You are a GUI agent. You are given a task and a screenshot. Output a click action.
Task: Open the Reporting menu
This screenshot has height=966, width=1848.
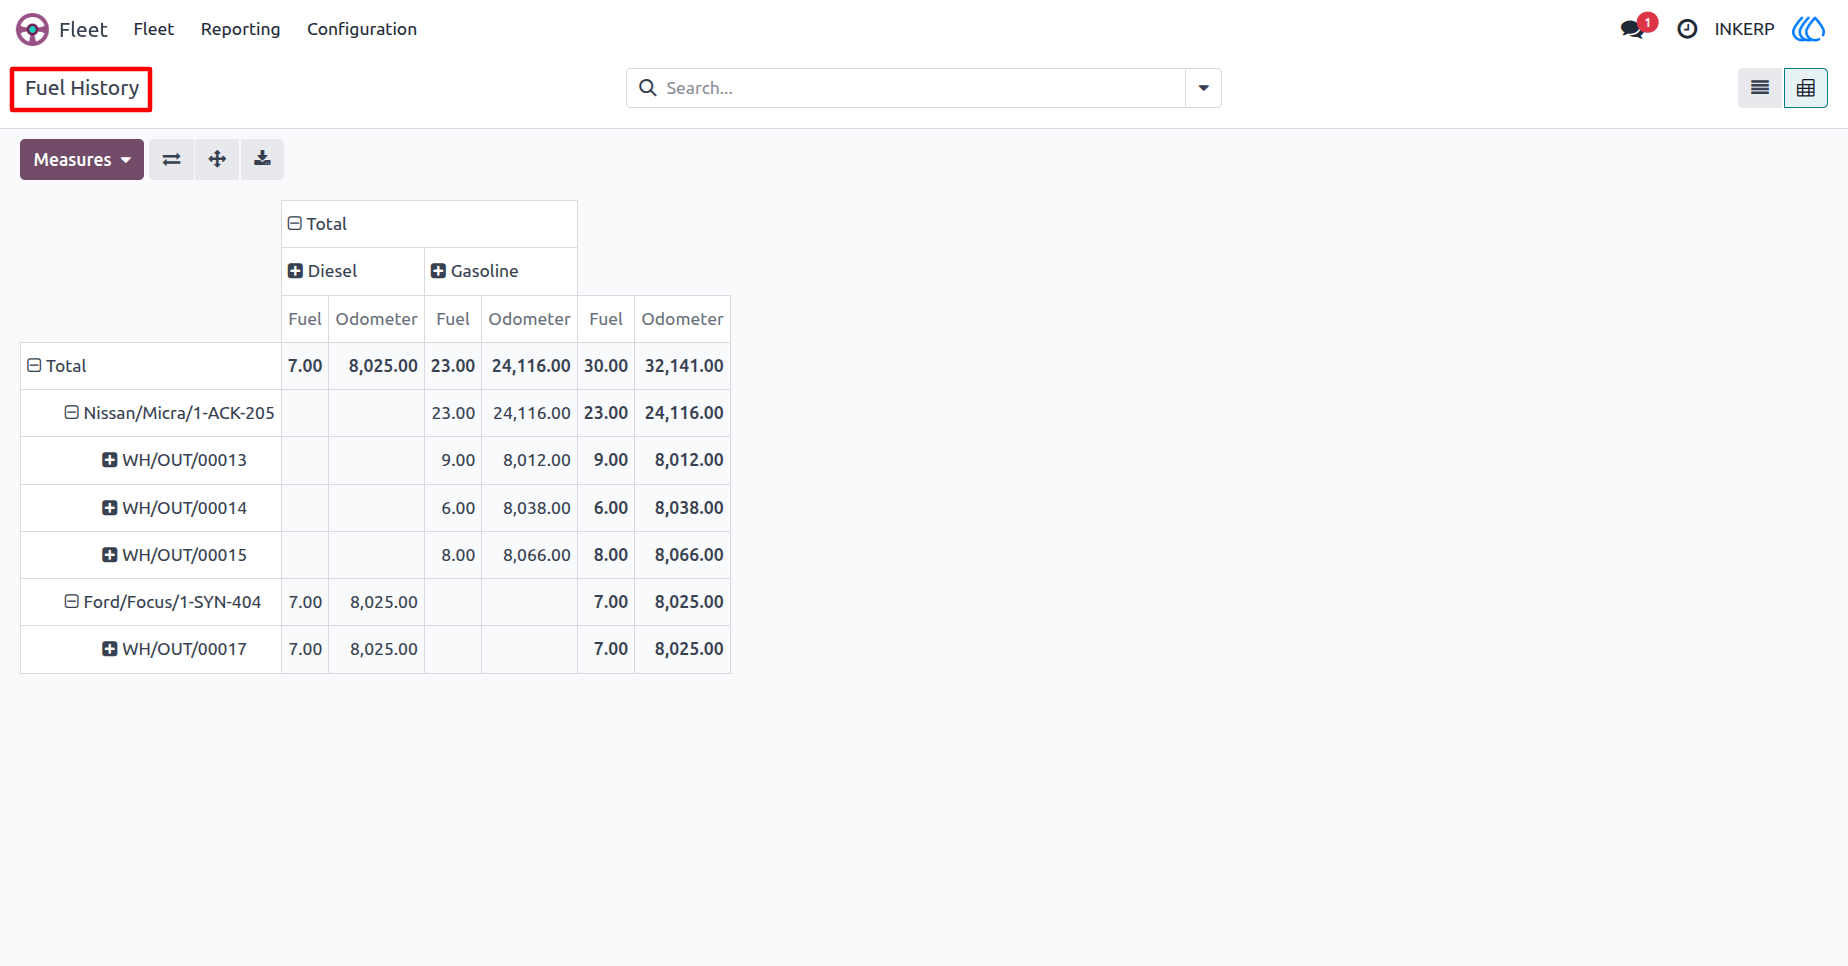pyautogui.click(x=240, y=29)
